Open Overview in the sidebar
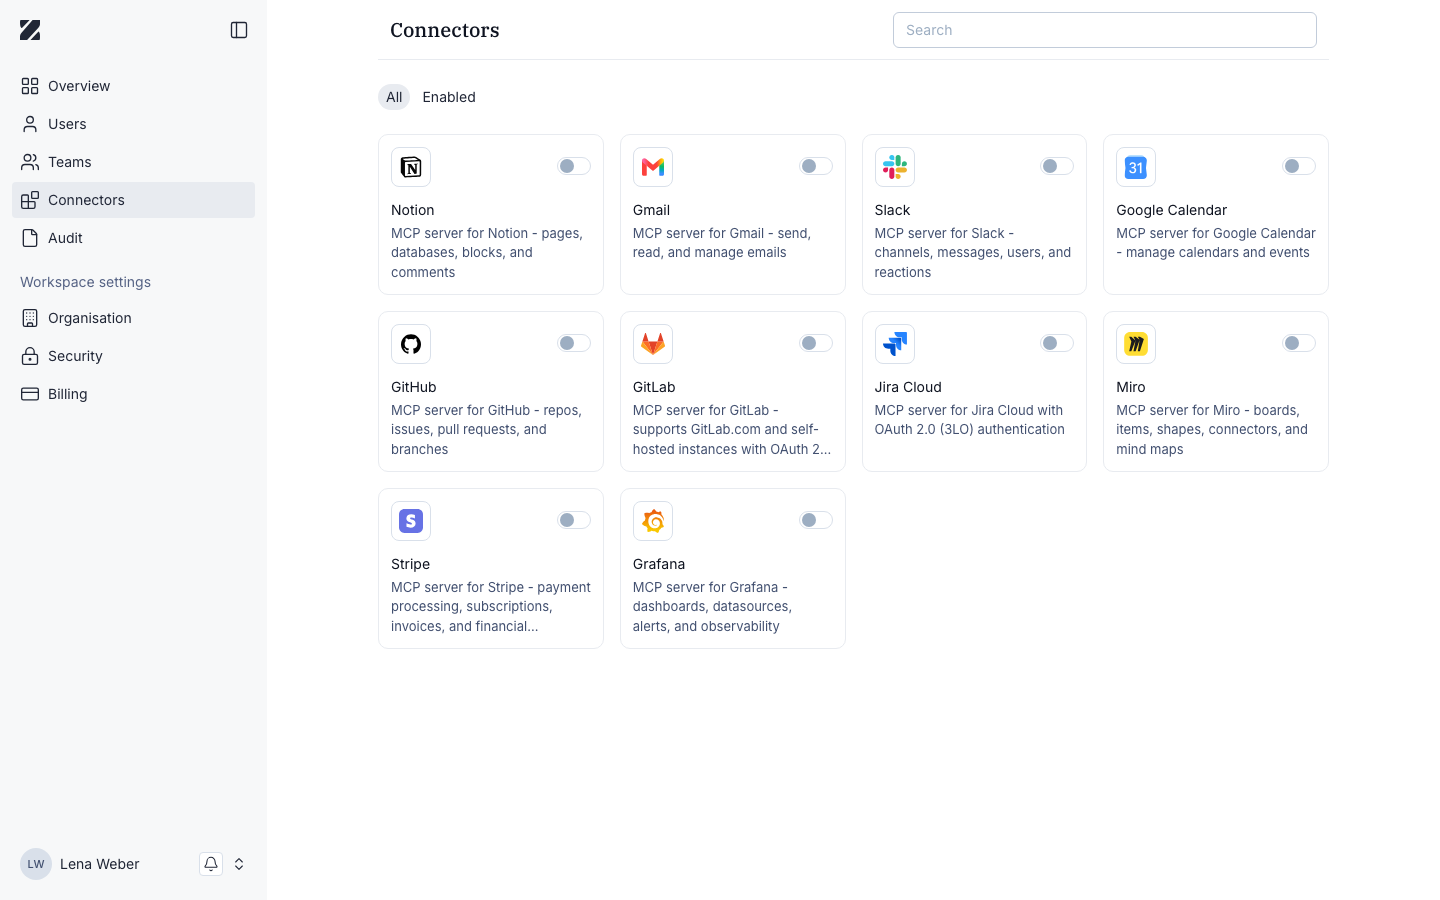The width and height of the screenshot is (1440, 900). [x=133, y=86]
